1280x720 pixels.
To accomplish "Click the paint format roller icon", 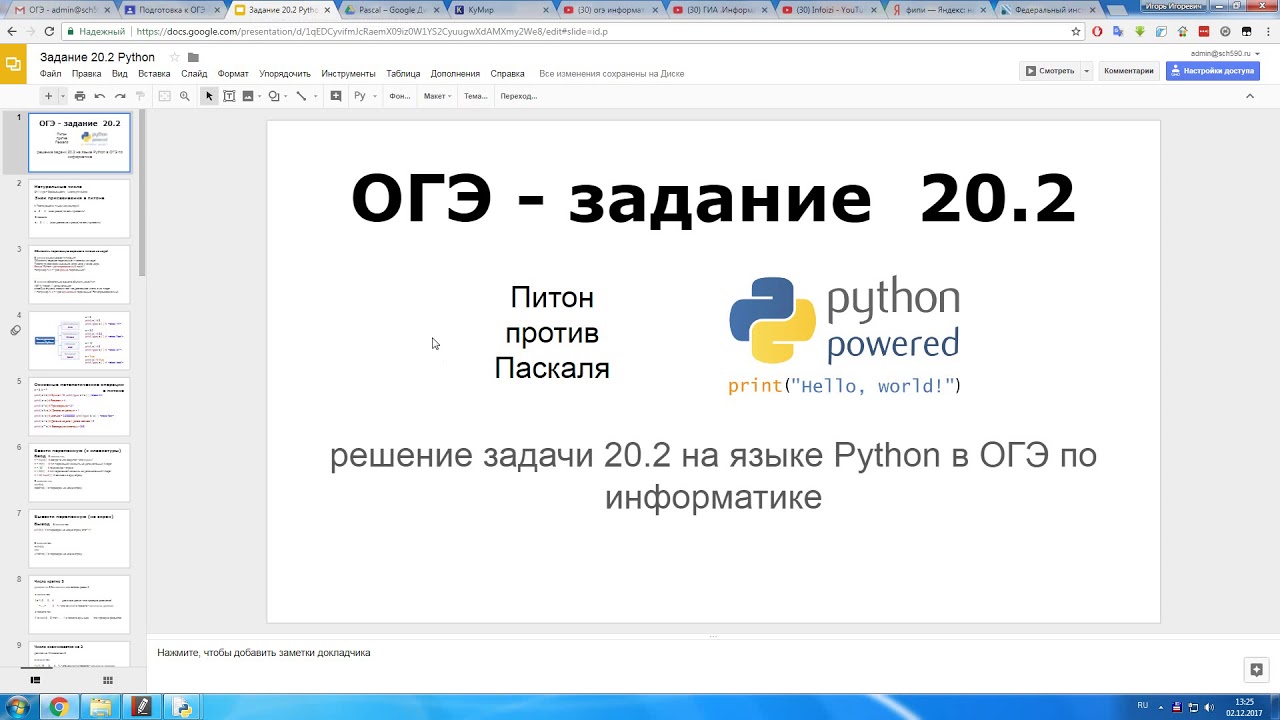I will [140, 96].
